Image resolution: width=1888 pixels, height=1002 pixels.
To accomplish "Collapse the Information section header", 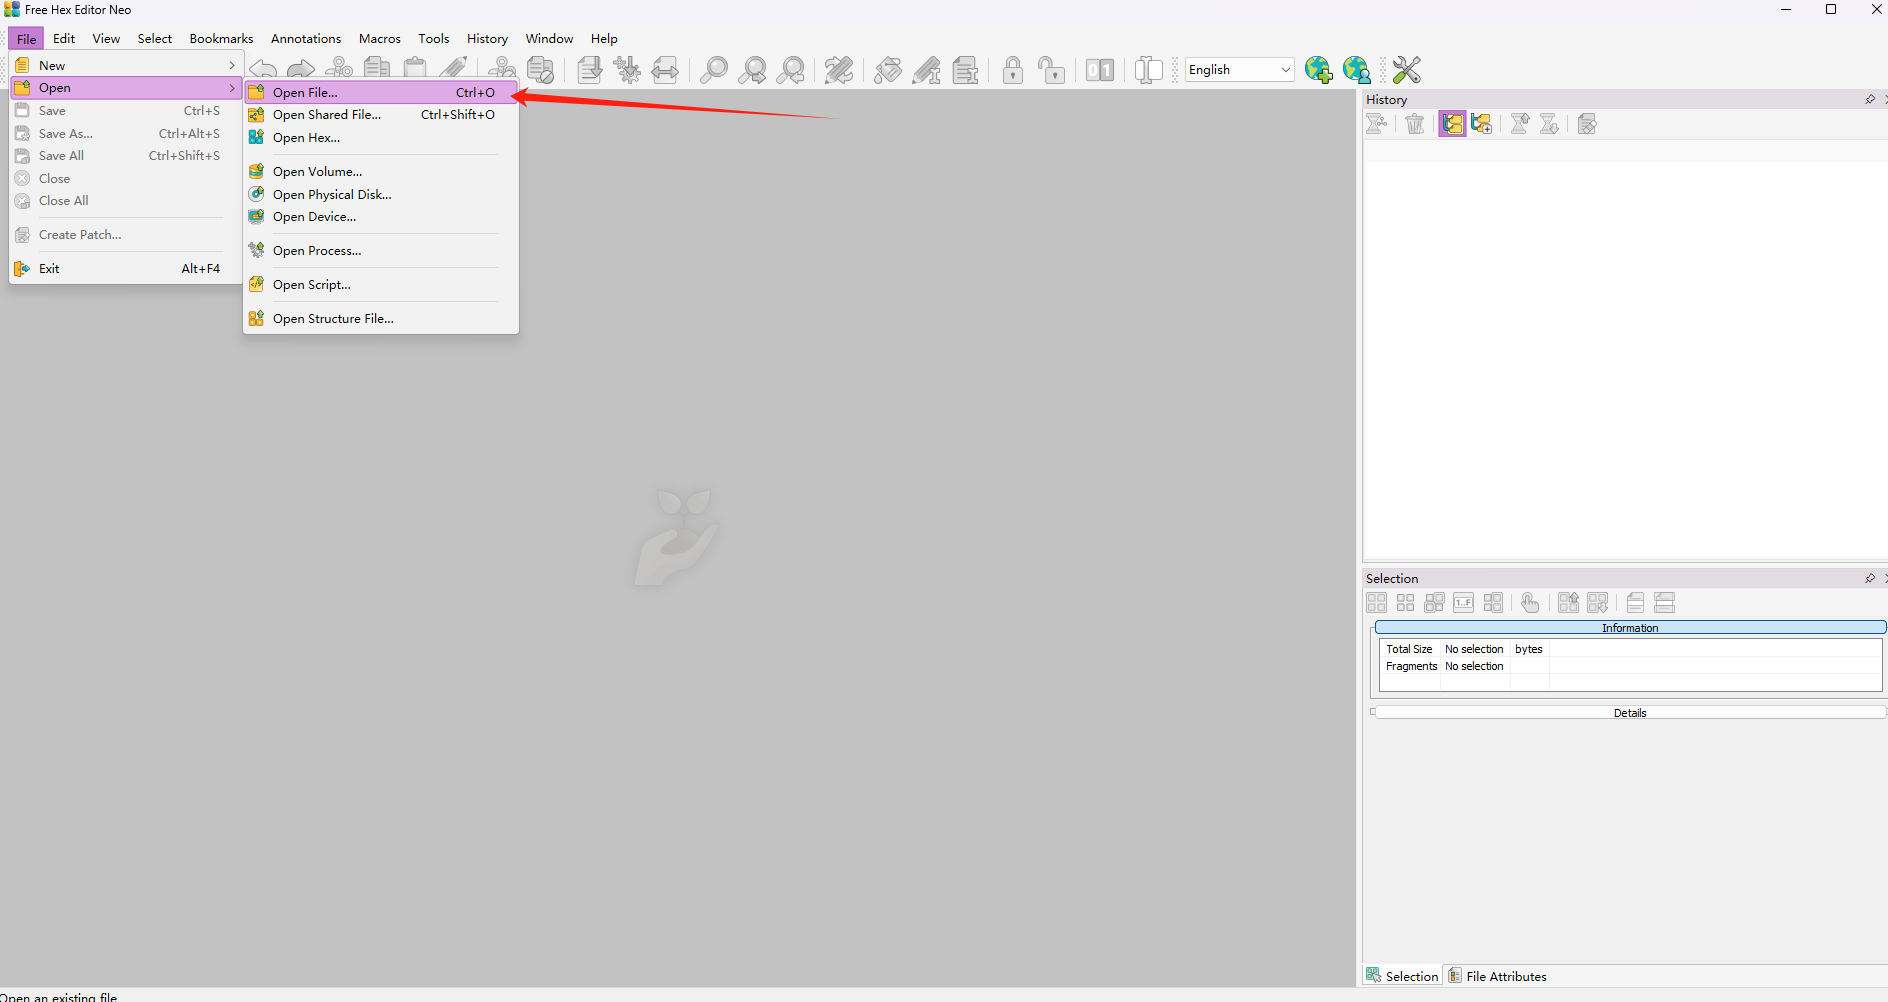I will coord(1630,628).
